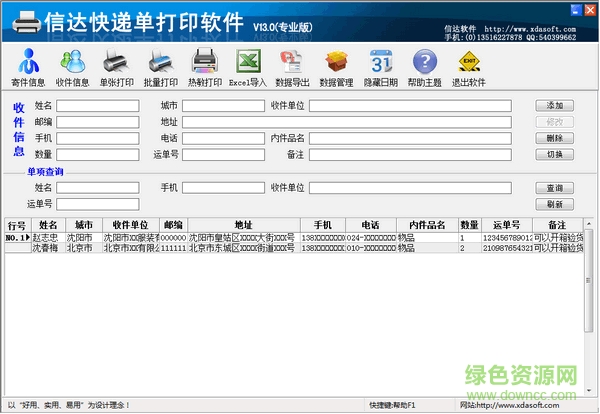Screen dimensions: 600x414
Task: Click the 退出软件 exit software icon
Action: (468, 67)
